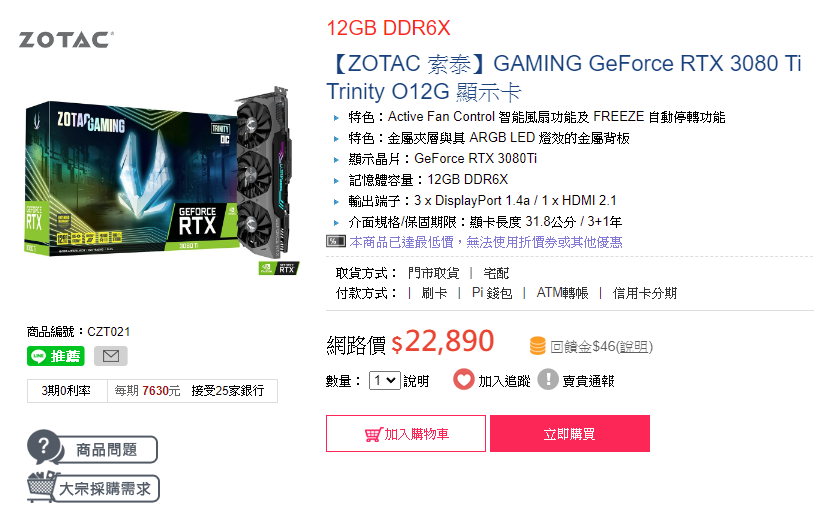
Task: Select 信用卡分期 payment option
Action: pyautogui.click(x=645, y=293)
